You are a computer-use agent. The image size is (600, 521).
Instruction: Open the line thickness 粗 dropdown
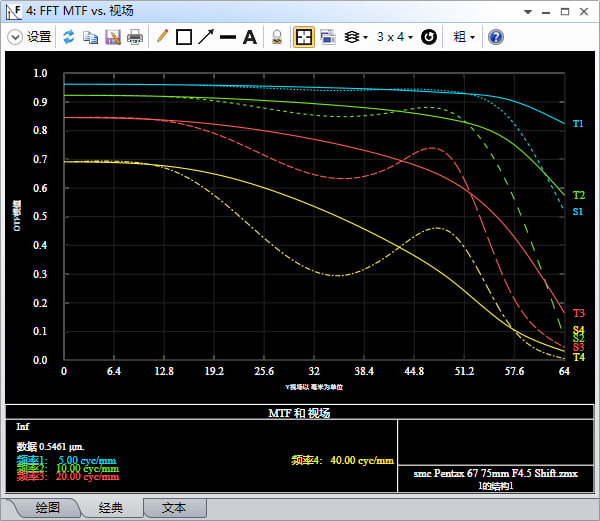pos(464,37)
